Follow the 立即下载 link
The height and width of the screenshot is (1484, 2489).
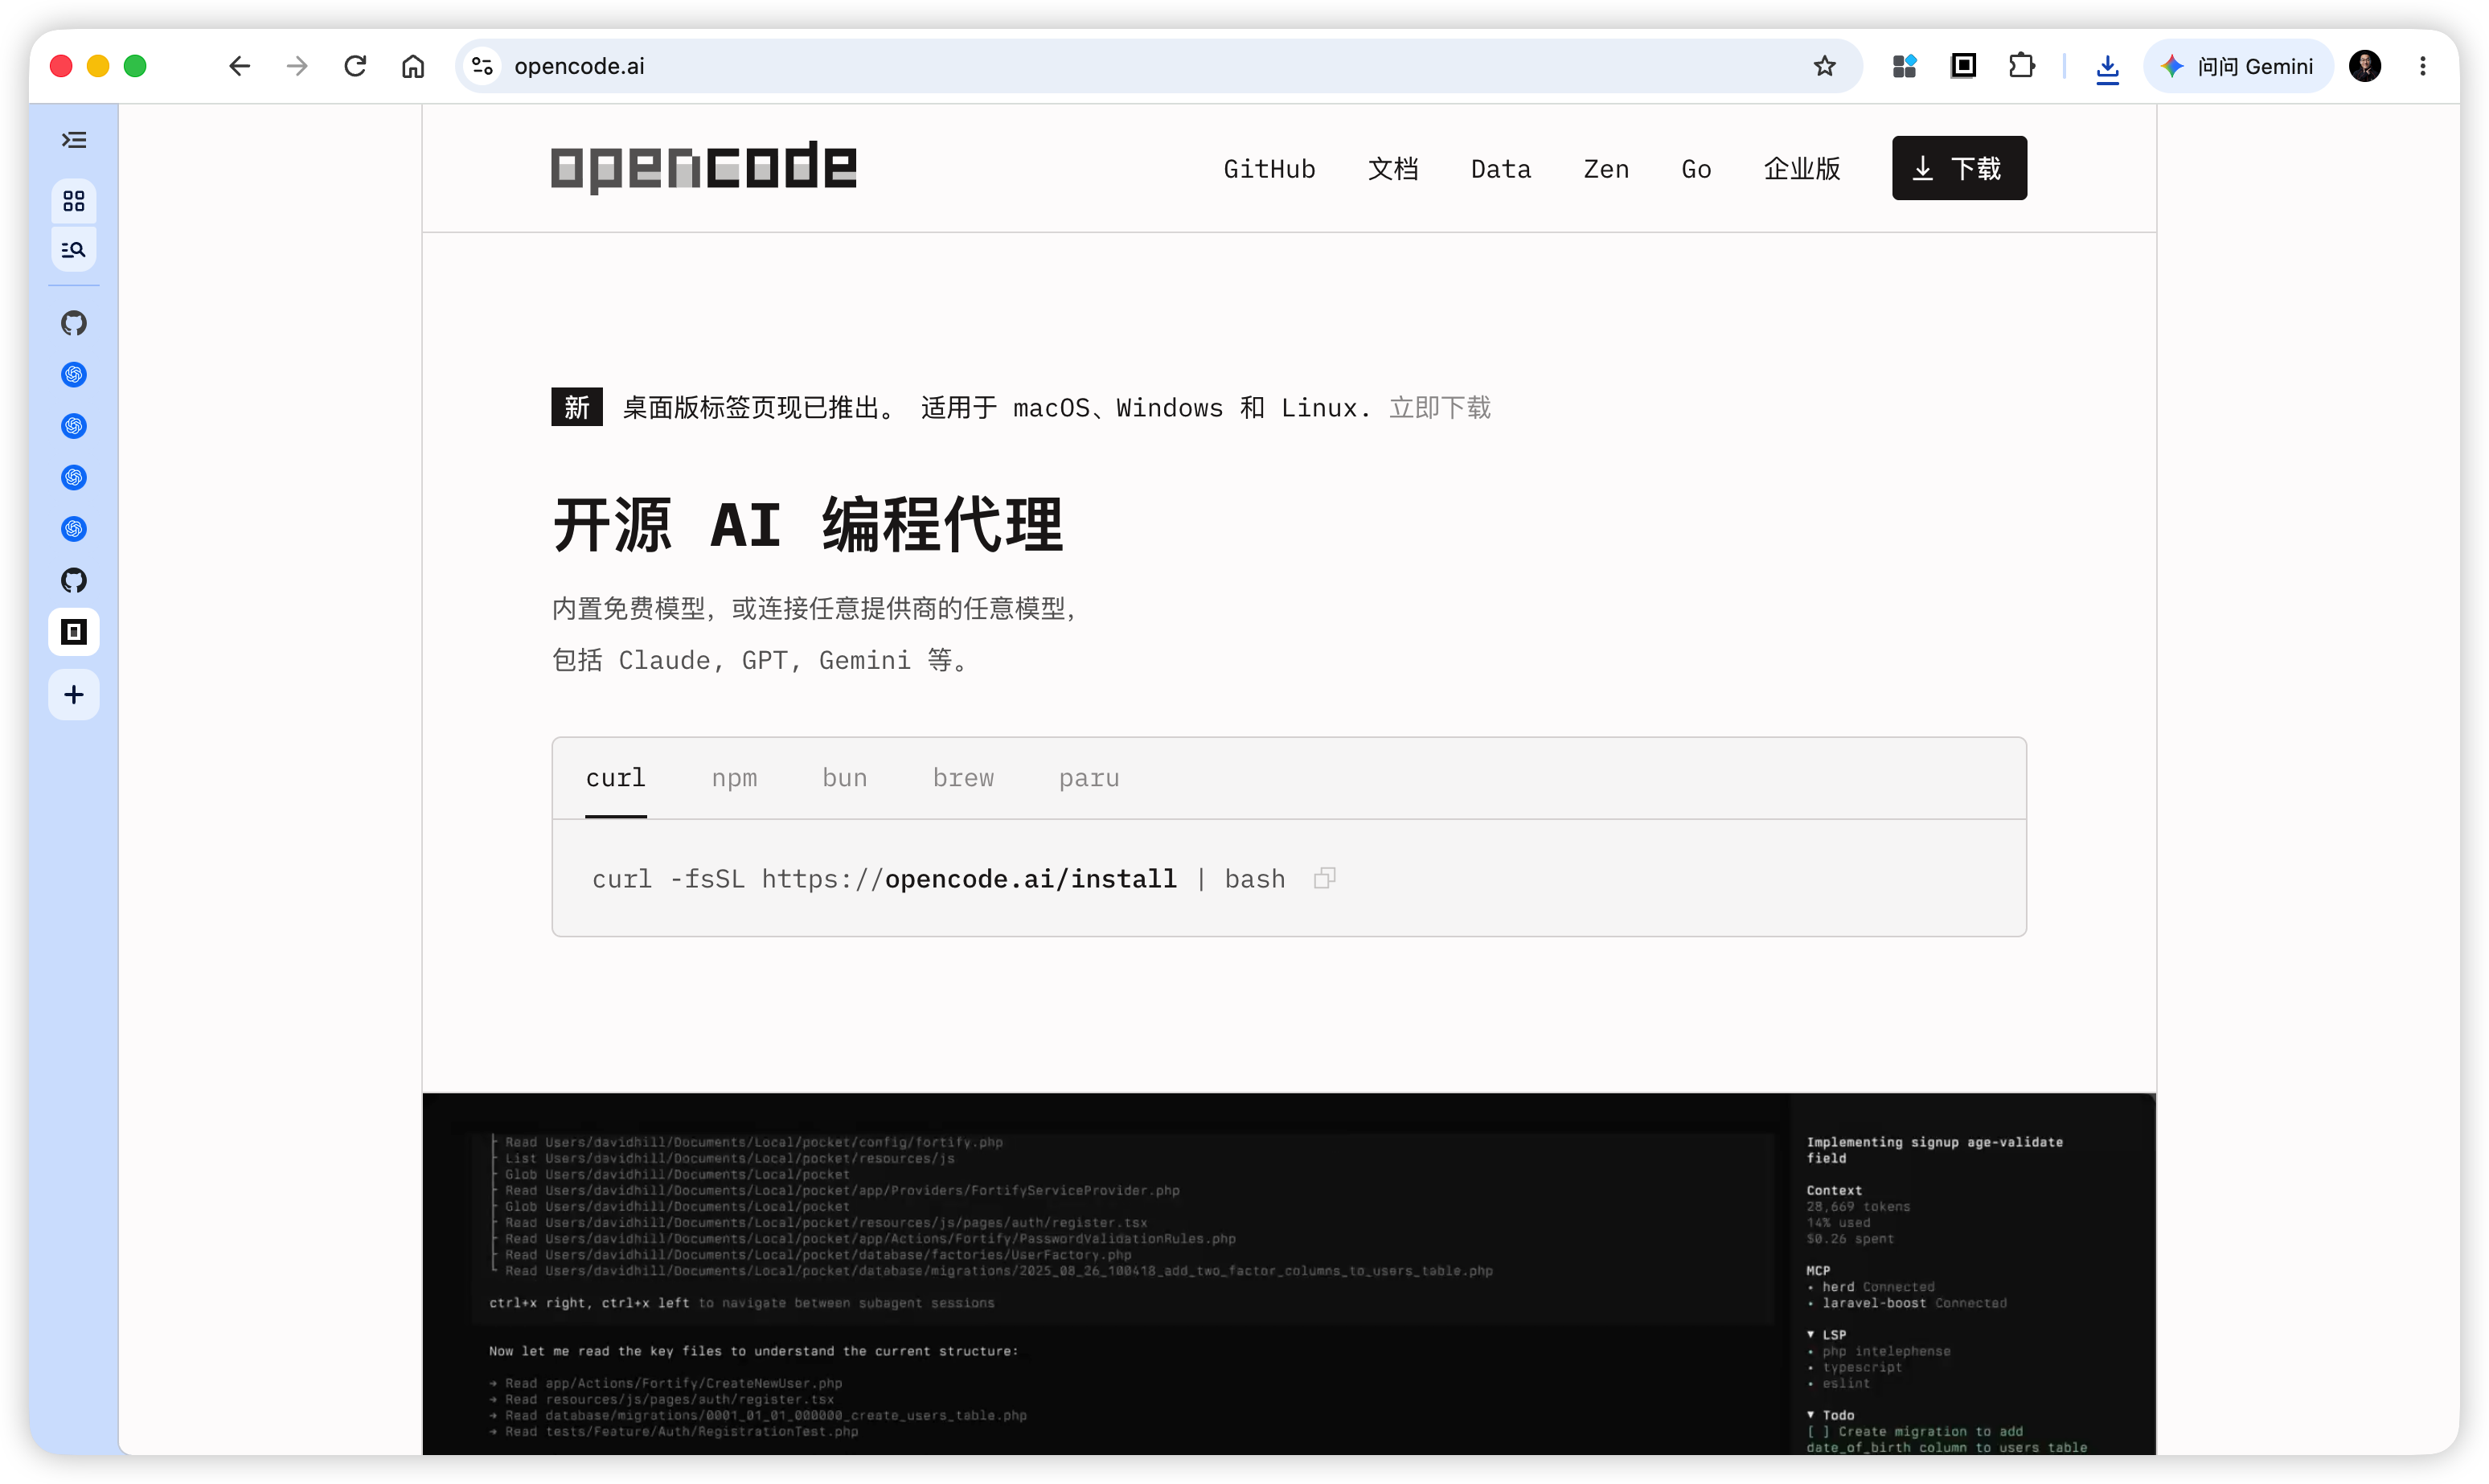point(1440,408)
